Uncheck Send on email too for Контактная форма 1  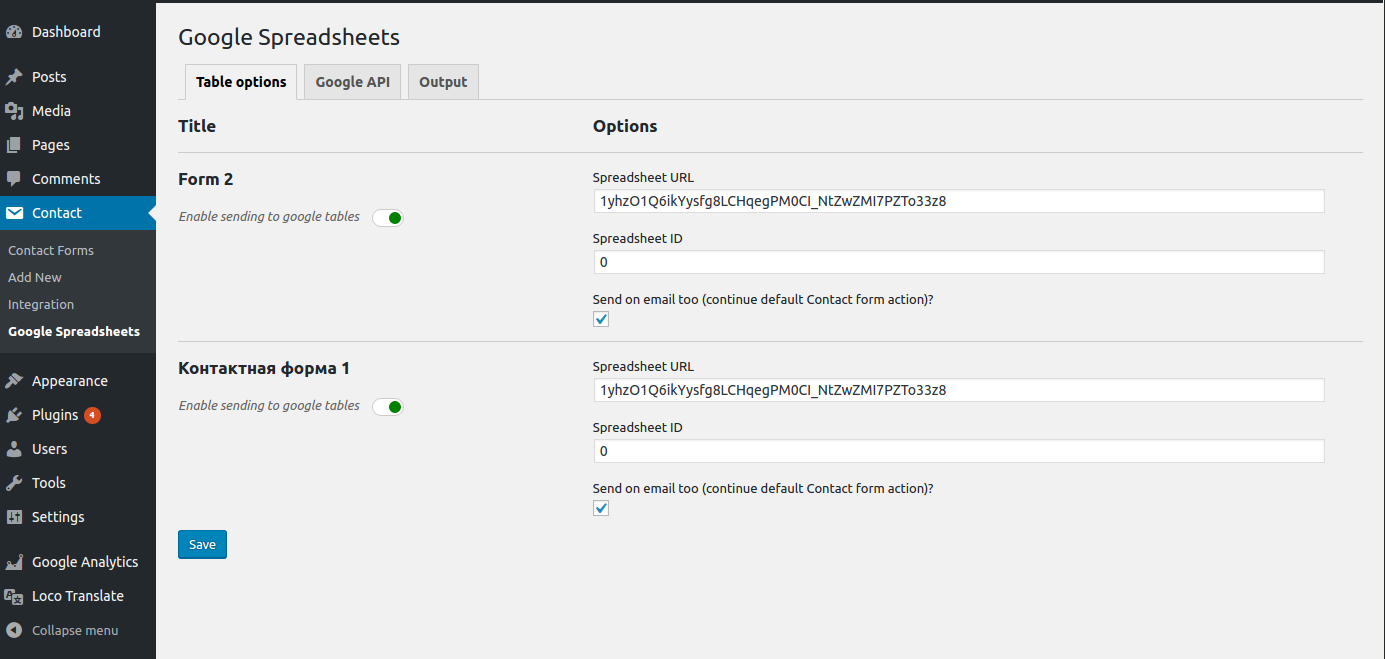click(x=601, y=508)
